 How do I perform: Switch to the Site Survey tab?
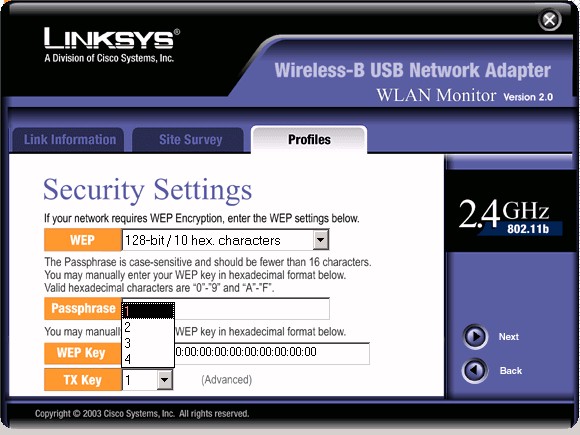[189, 140]
